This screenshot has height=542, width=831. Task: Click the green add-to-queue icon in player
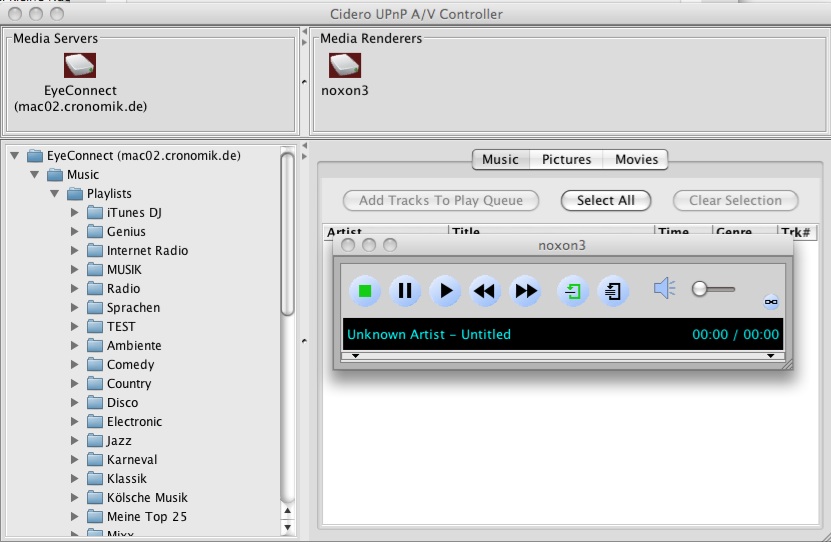tap(573, 291)
